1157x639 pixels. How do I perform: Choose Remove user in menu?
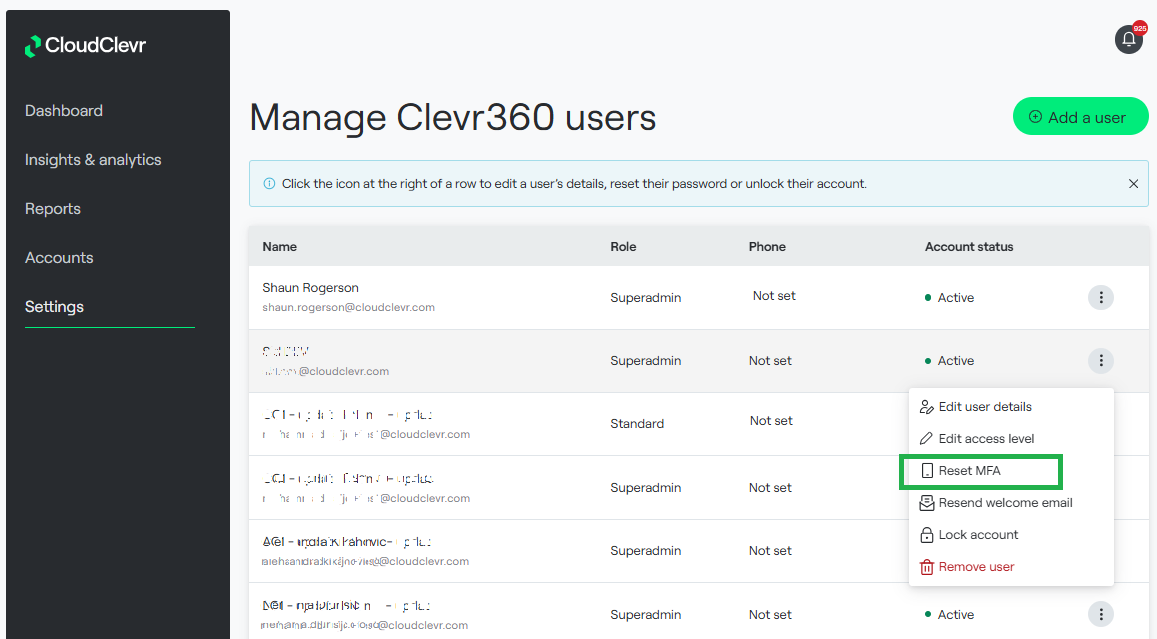[1011, 567]
